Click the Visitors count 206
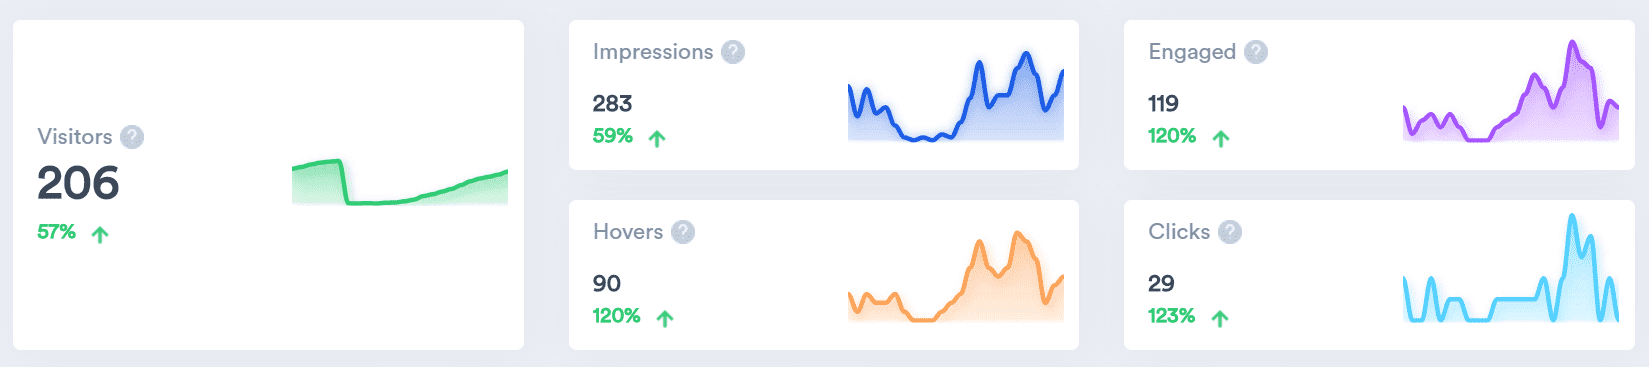 coord(78,183)
